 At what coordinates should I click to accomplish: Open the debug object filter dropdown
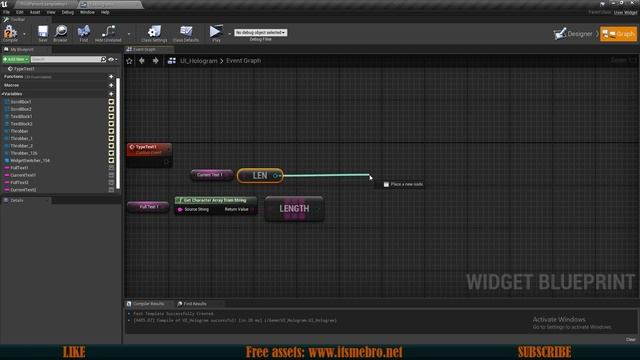(260, 32)
